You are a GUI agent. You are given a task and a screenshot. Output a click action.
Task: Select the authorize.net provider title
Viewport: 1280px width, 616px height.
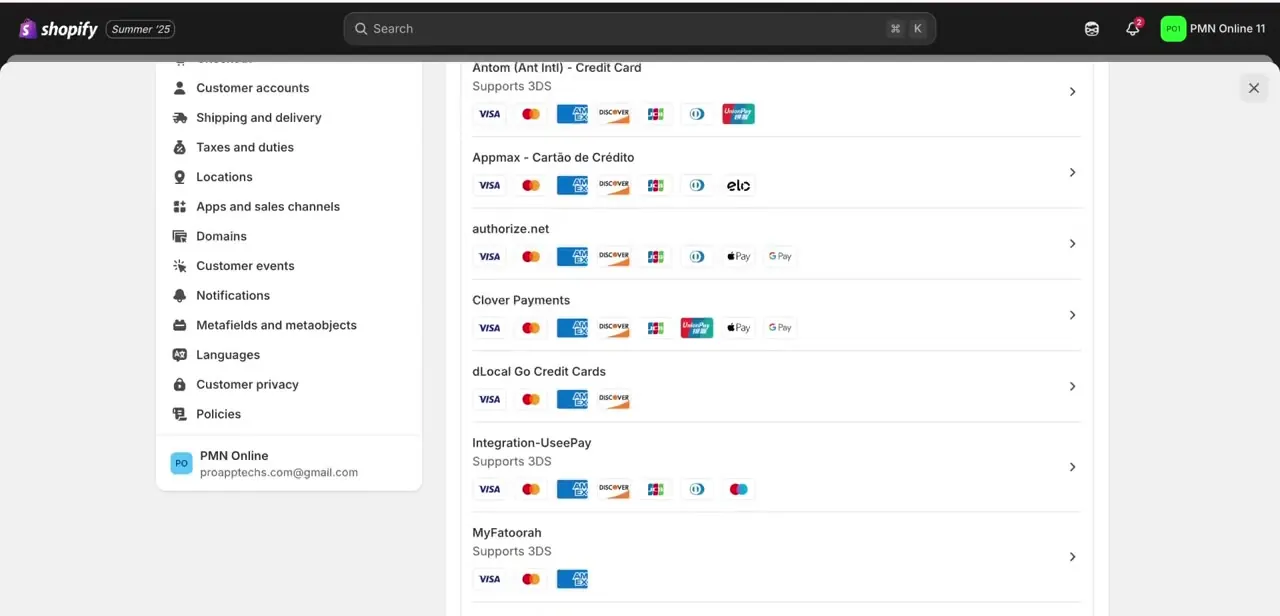tap(511, 229)
